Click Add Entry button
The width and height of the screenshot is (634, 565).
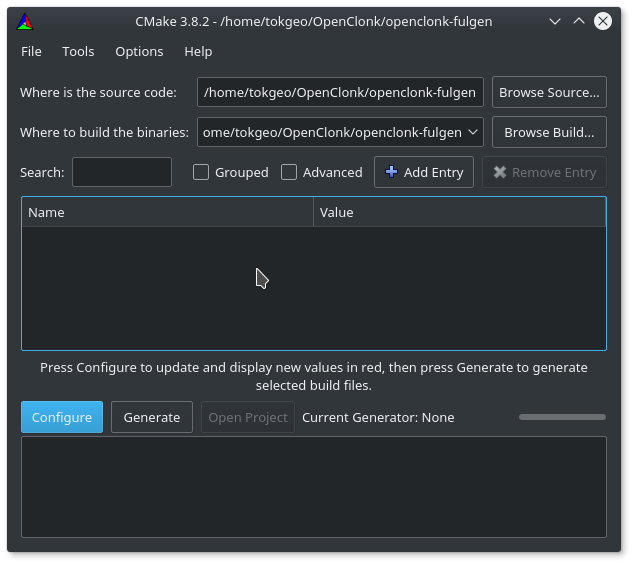tap(424, 172)
